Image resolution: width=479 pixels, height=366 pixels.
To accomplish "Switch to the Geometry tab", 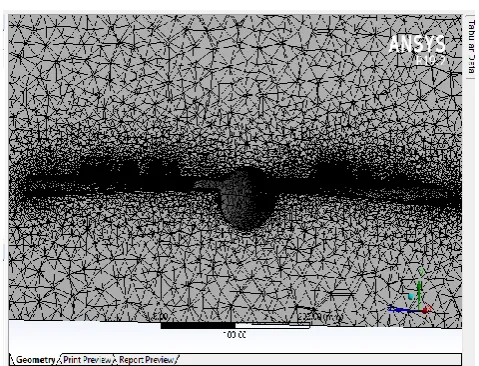I will [x=35, y=360].
